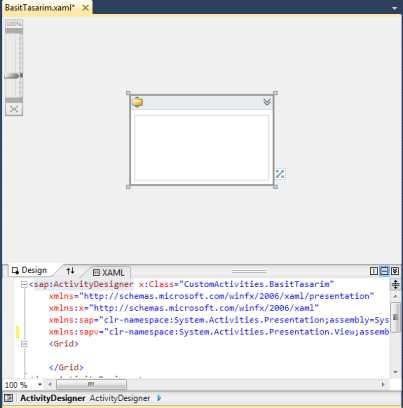Click the zoom slider thumb in designer
This screenshot has height=408, width=403.
tap(13, 76)
